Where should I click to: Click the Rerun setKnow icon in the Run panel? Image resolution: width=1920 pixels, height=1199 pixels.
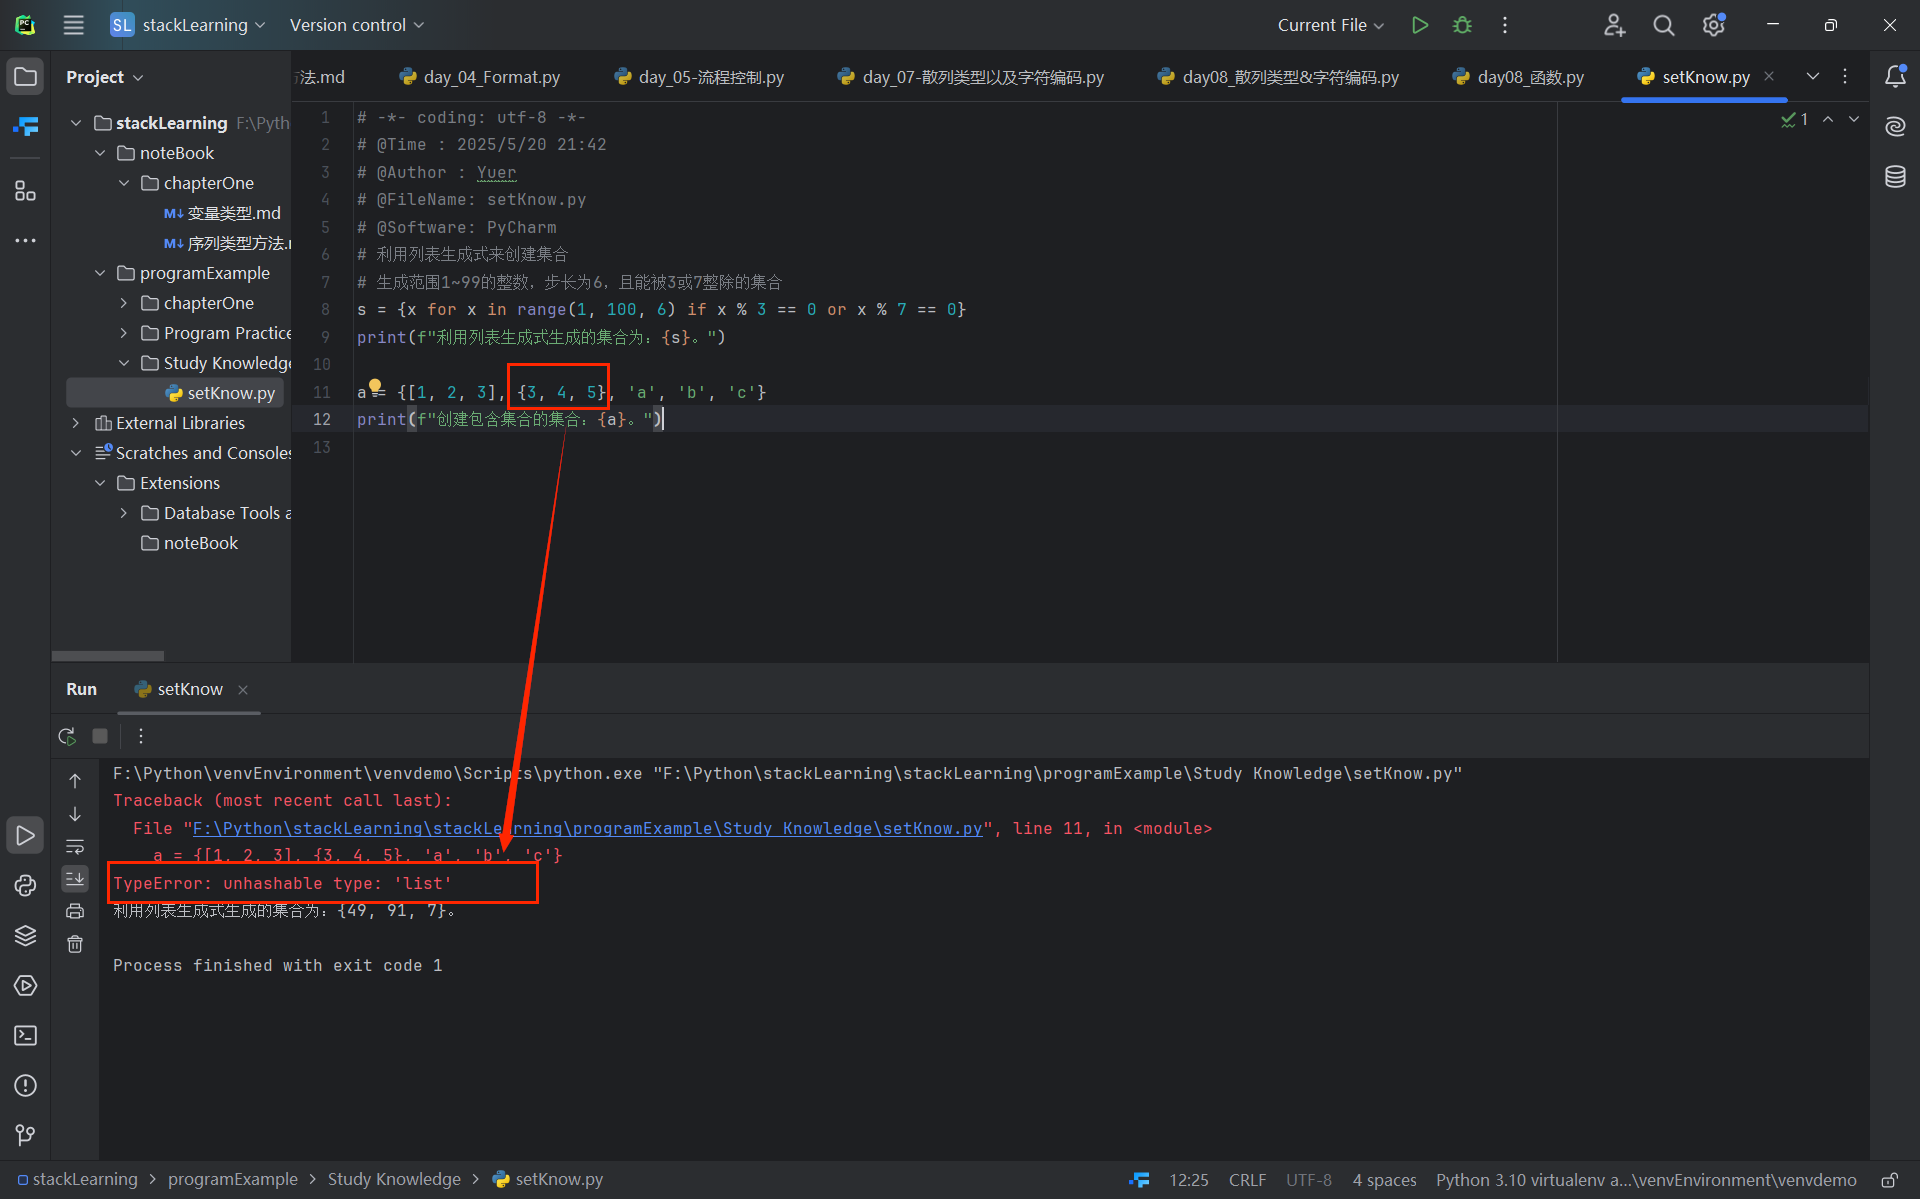[67, 736]
